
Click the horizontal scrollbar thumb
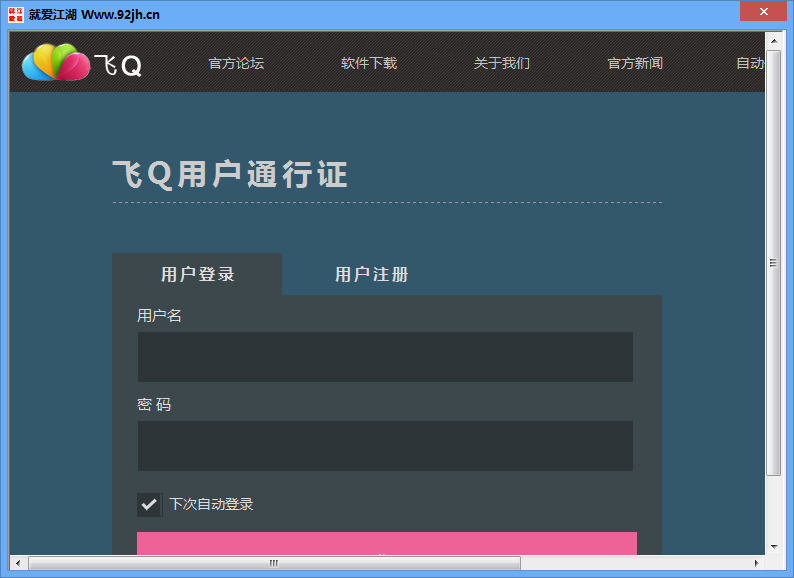(274, 563)
